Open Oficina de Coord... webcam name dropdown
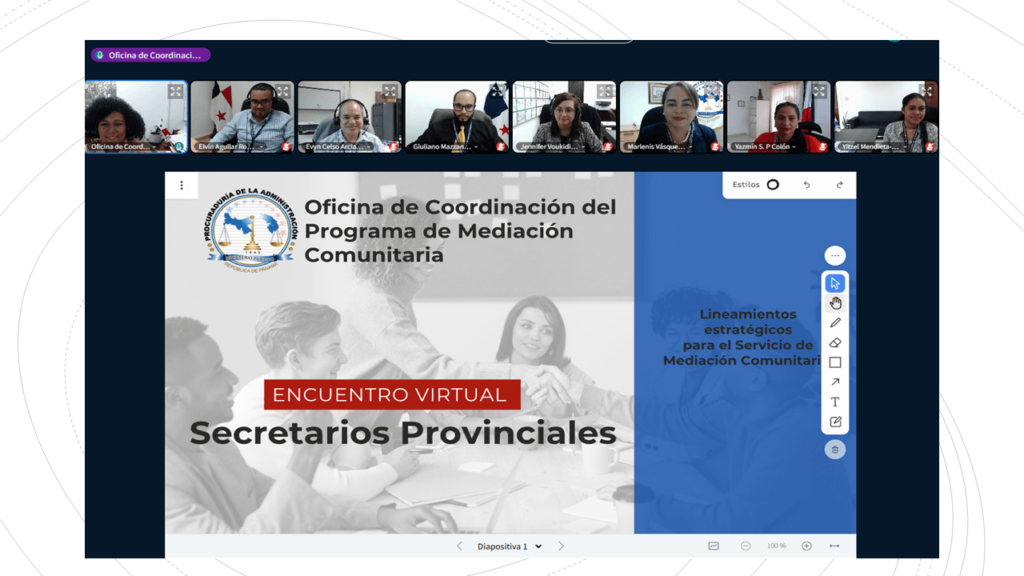 click(124, 147)
